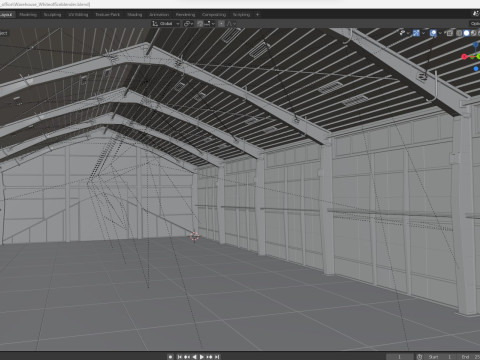Open the object type visibility icon
The width and height of the screenshot is (480, 360).
coord(402,33)
